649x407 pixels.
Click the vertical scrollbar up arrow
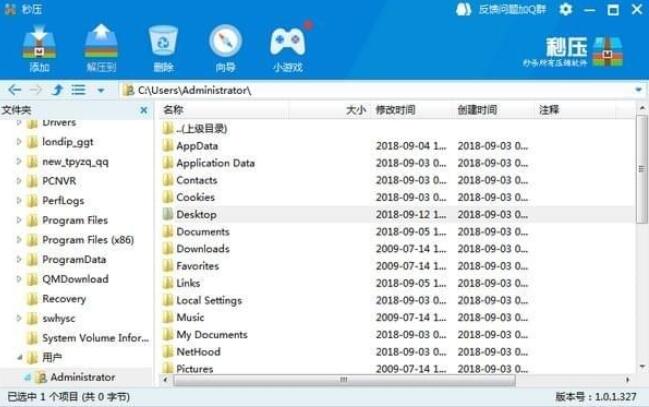point(642,108)
